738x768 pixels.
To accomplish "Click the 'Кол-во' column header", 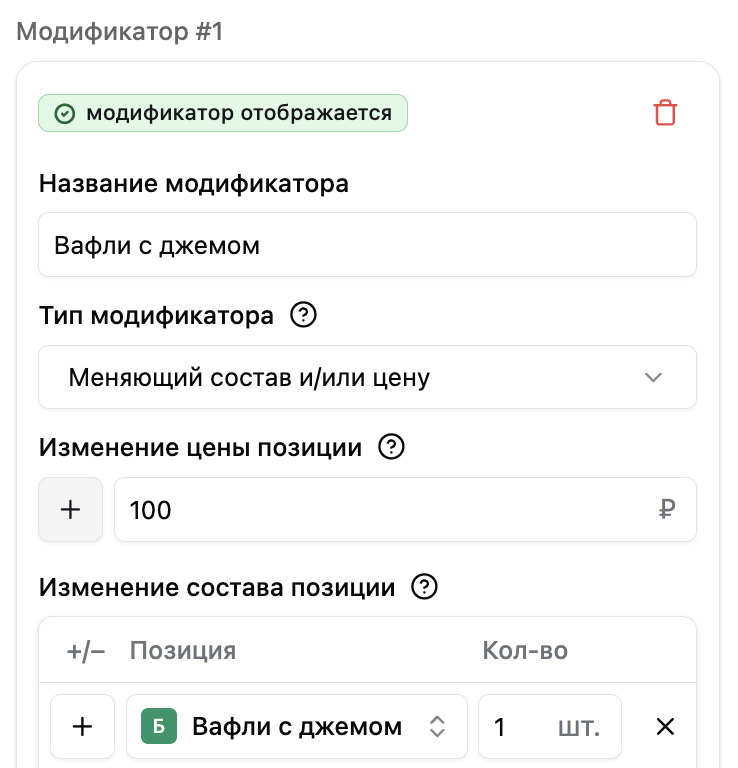I will tap(525, 650).
